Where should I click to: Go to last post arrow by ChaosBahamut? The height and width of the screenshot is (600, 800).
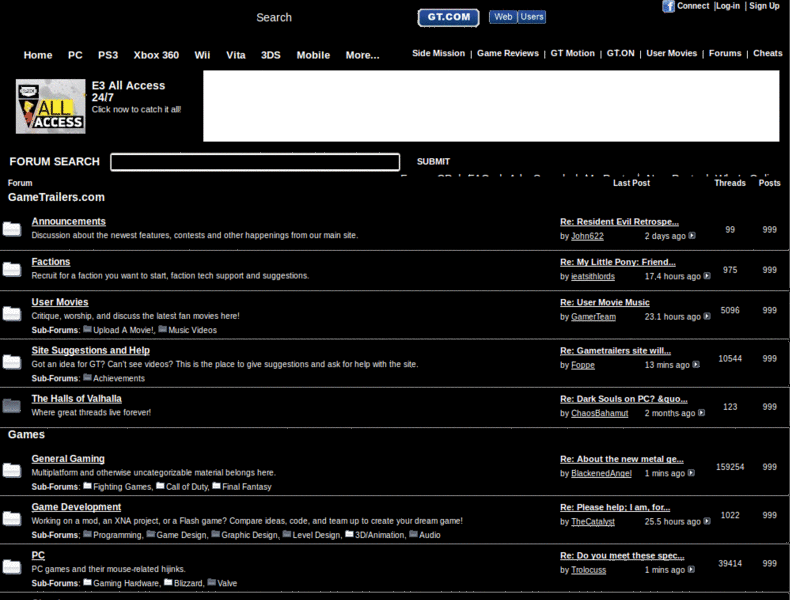702,413
